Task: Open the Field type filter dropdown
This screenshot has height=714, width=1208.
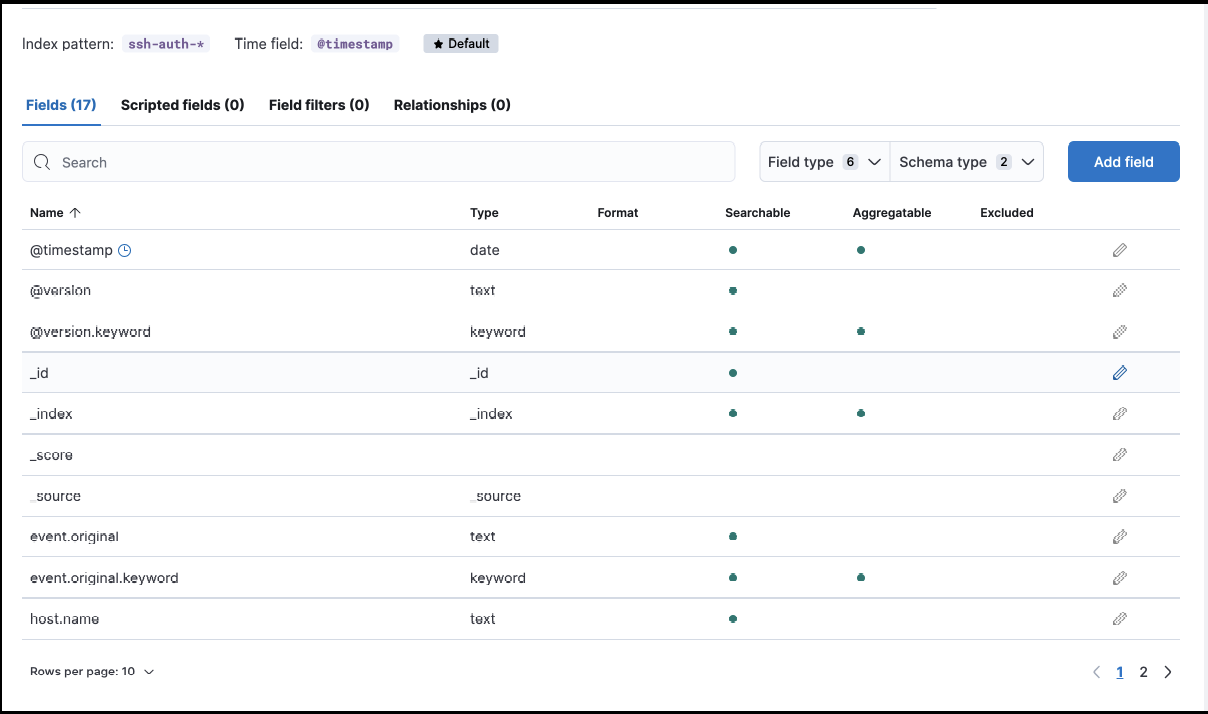Action: pyautogui.click(x=825, y=162)
